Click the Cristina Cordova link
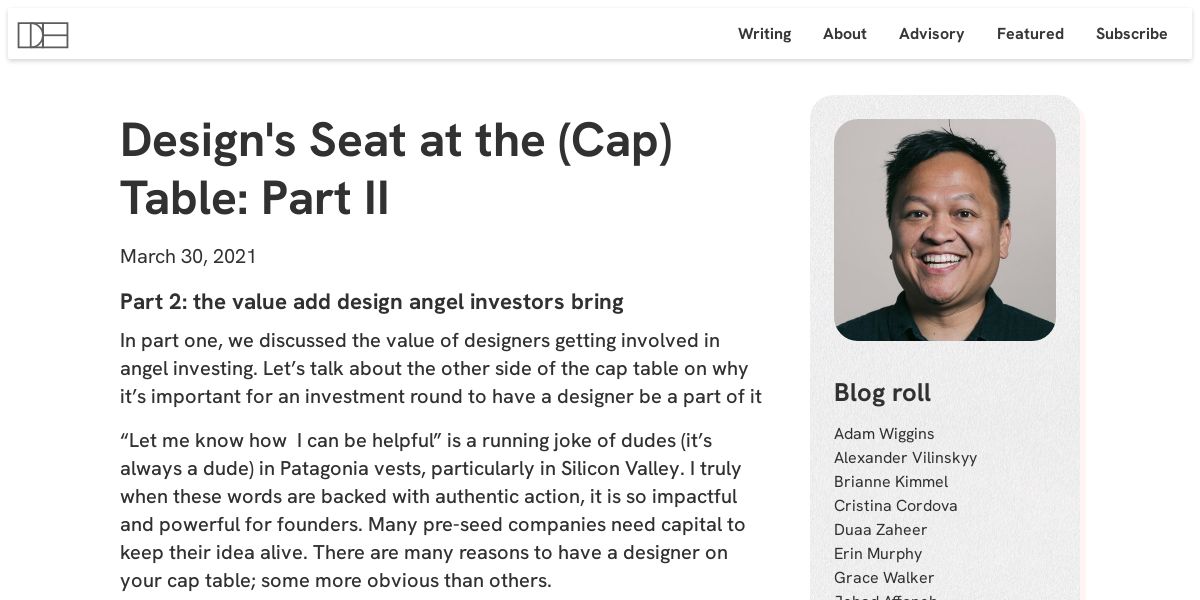 point(895,506)
